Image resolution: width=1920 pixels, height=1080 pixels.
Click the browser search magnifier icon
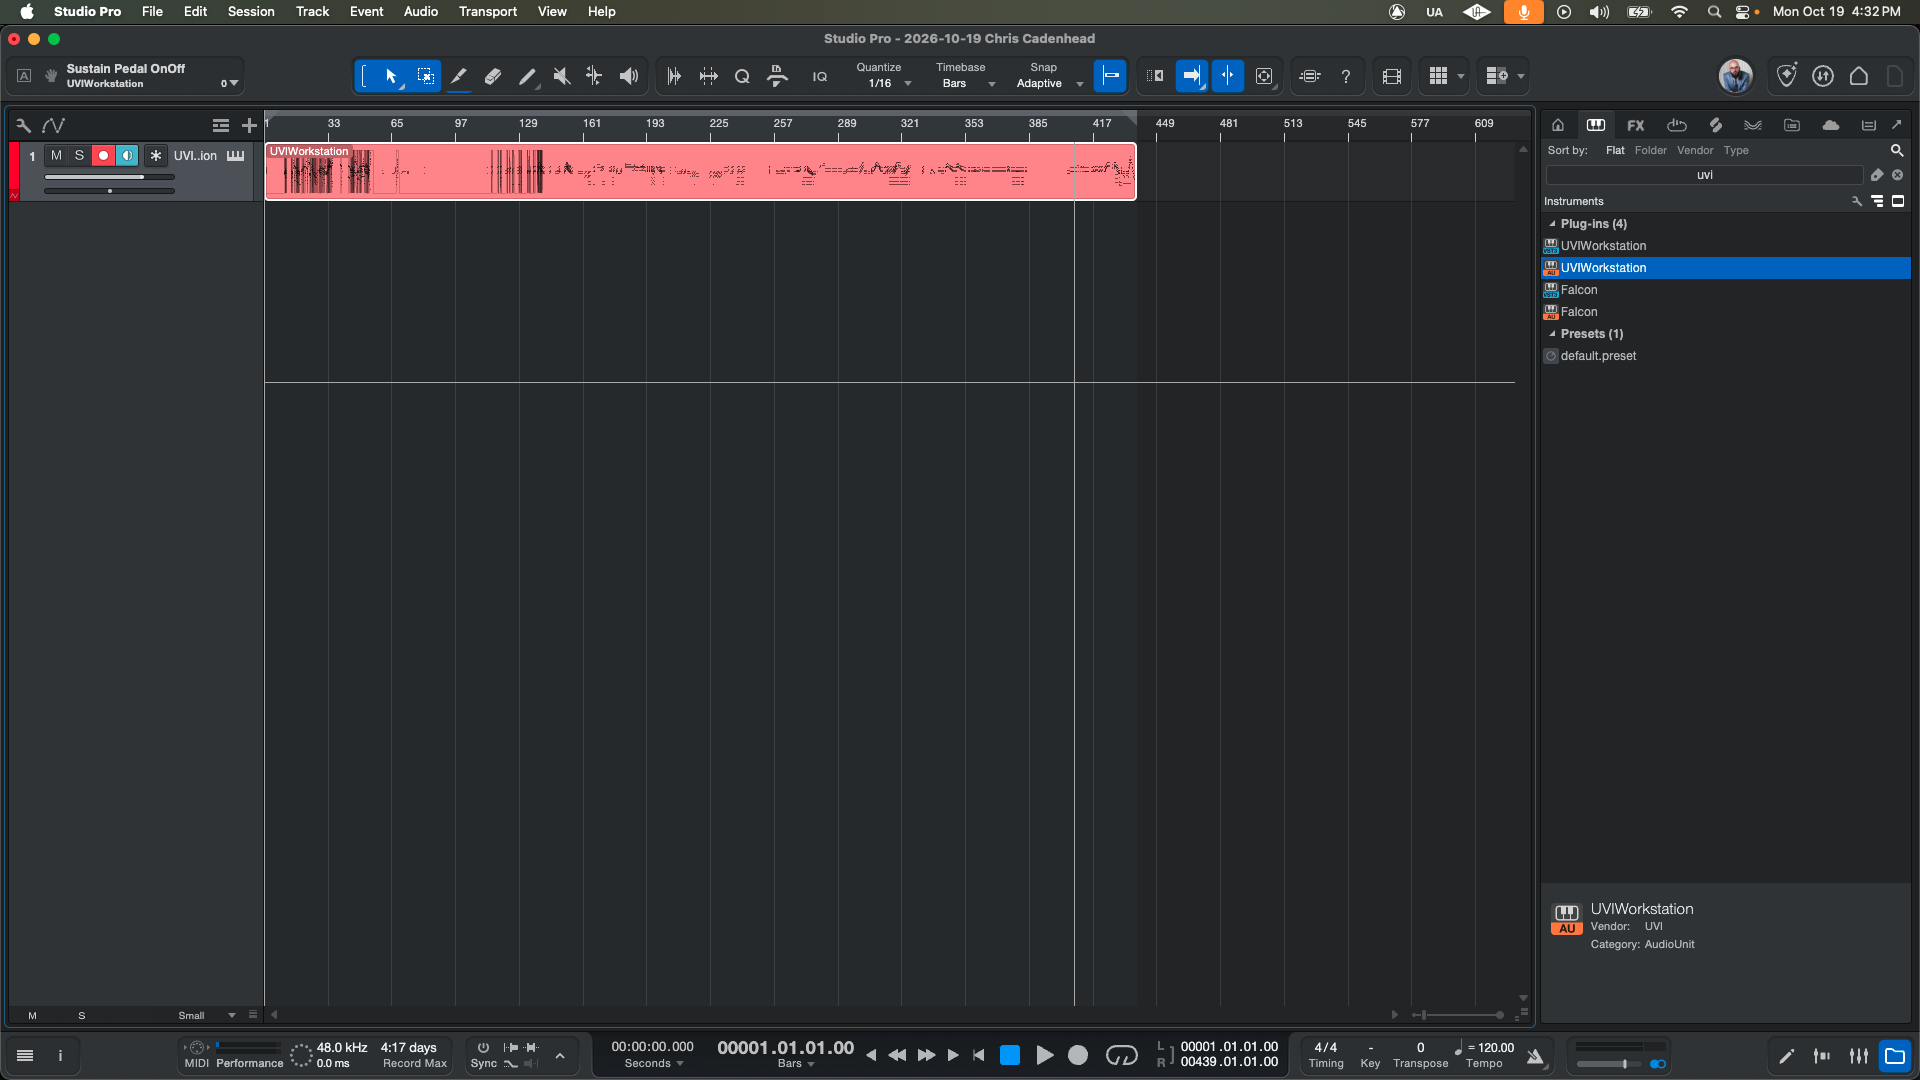click(x=1896, y=150)
